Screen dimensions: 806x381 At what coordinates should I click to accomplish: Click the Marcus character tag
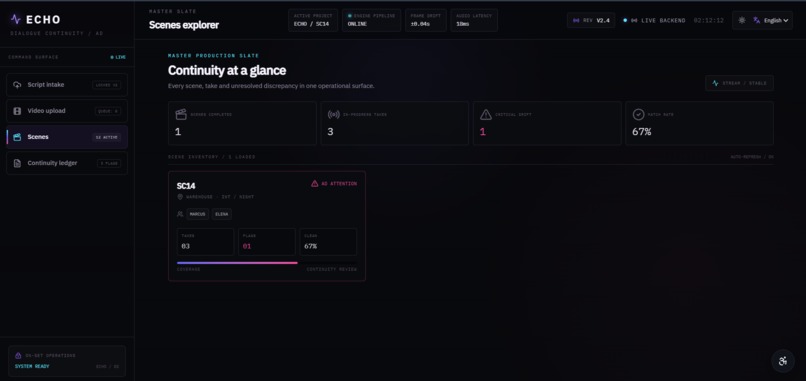click(x=197, y=214)
